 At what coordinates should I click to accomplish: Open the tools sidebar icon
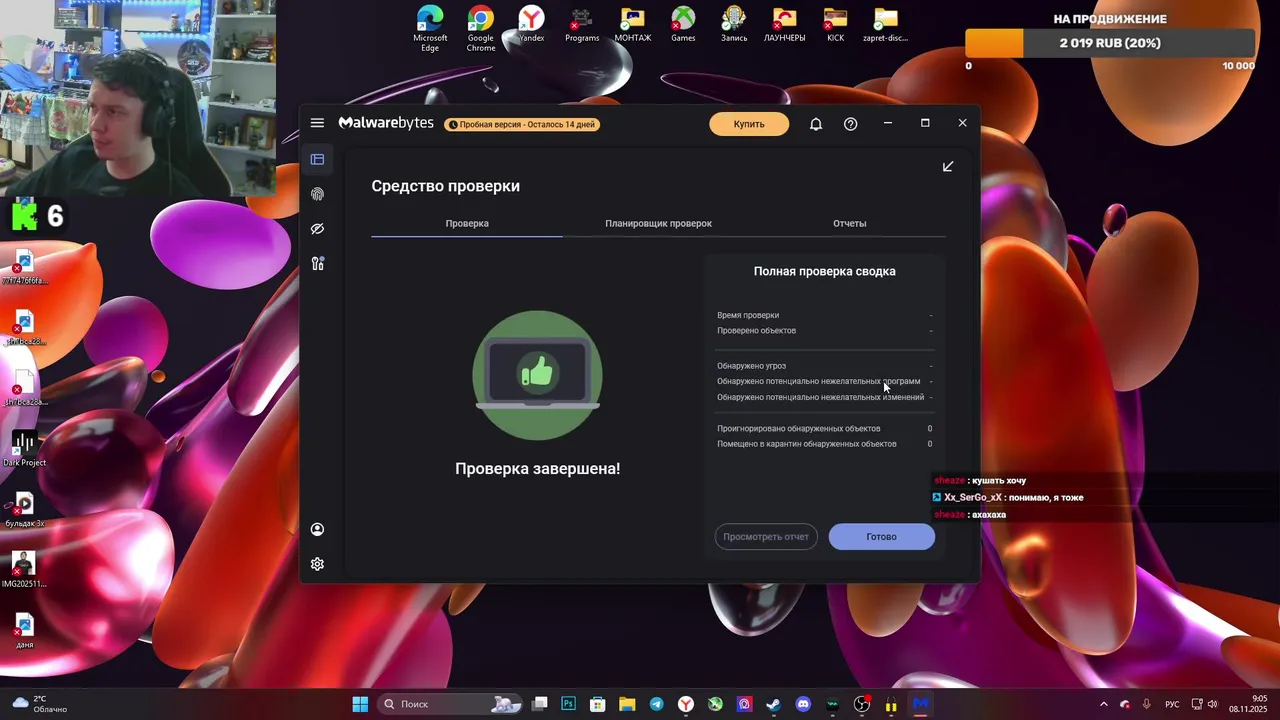tap(317, 264)
